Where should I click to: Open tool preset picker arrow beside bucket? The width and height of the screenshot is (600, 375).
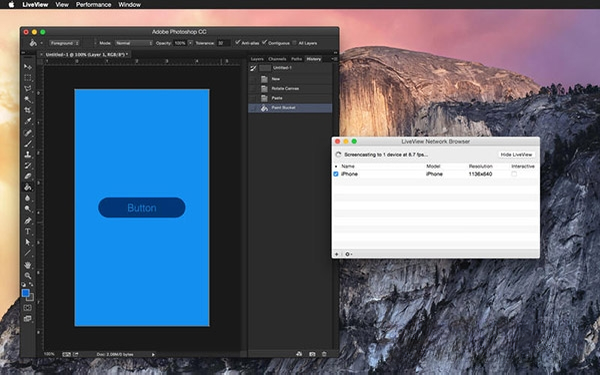[41, 43]
